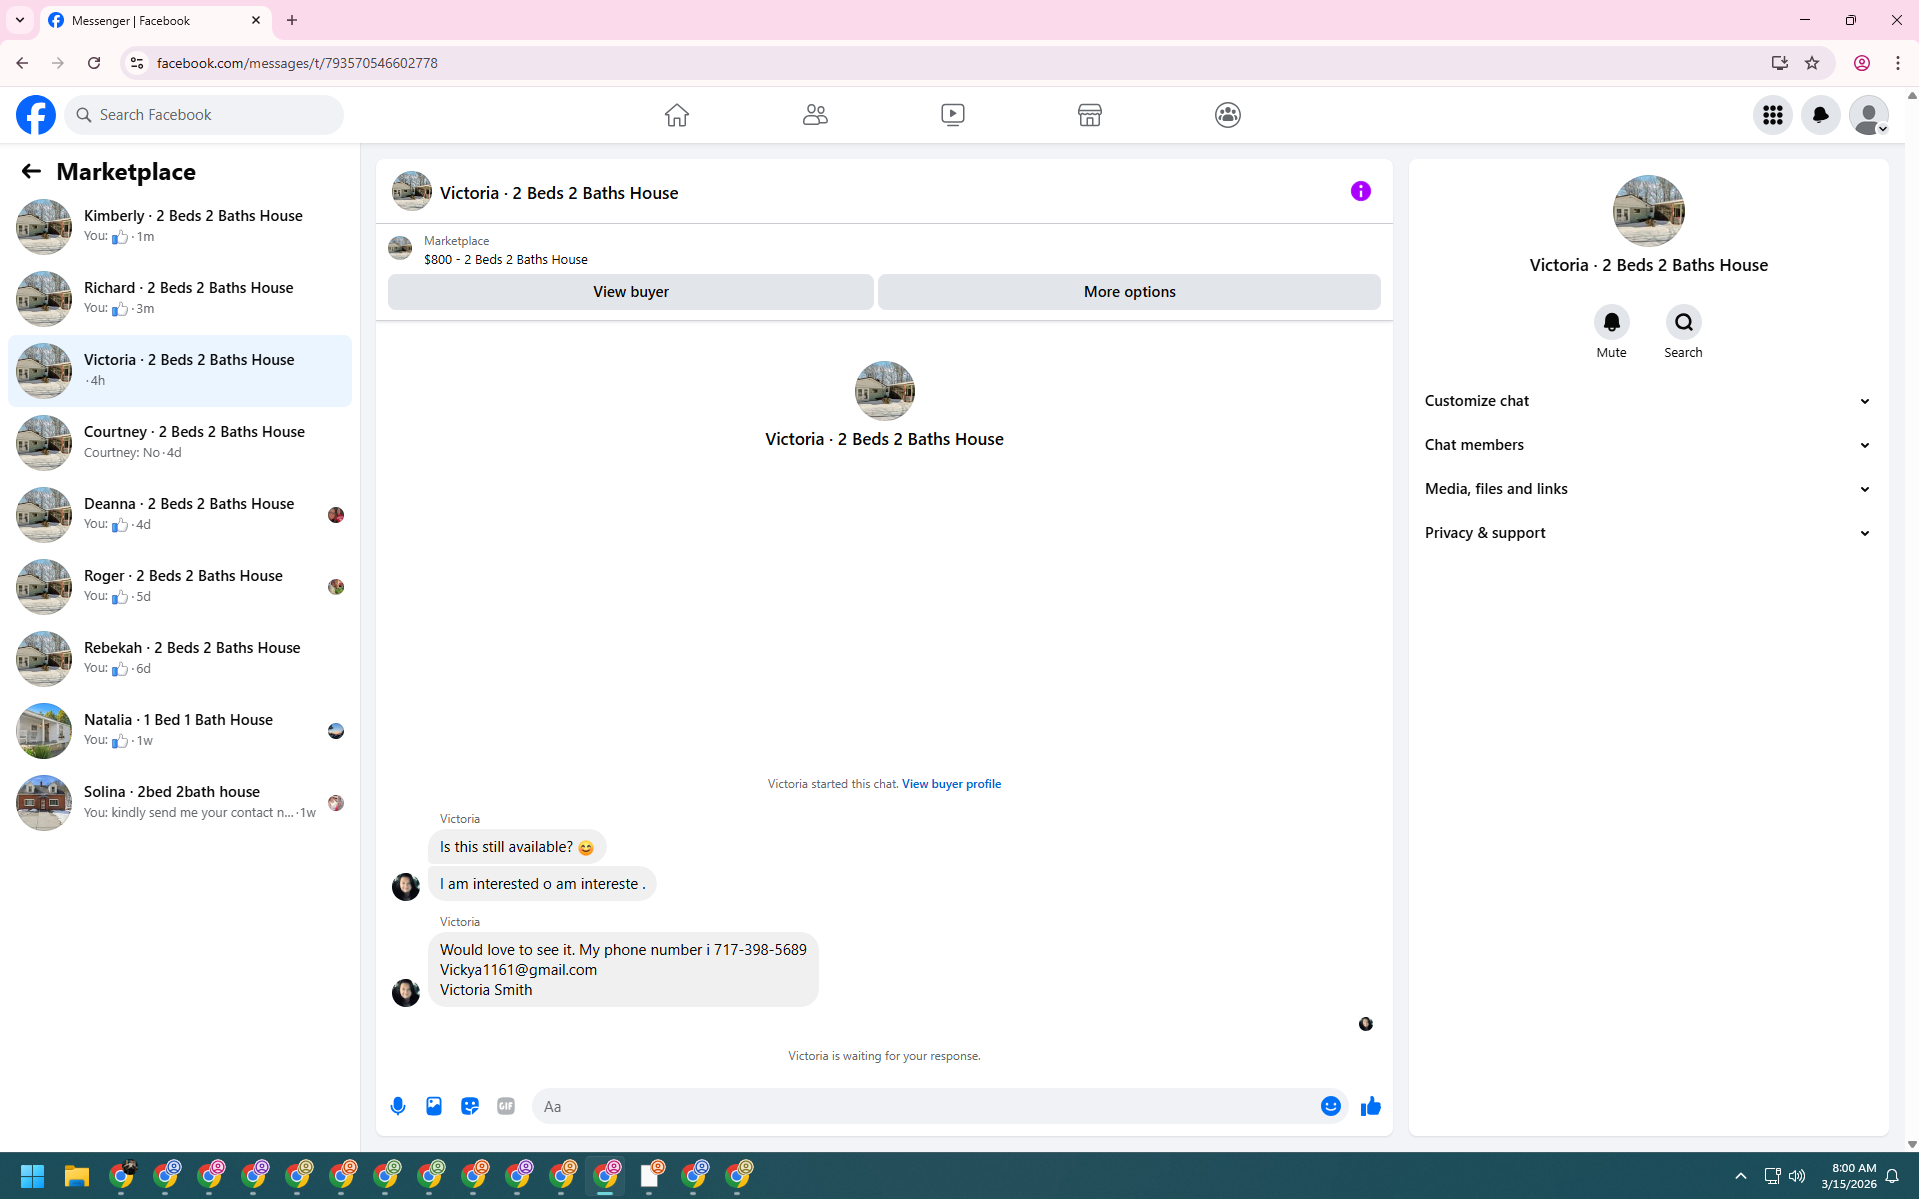Open the Roger conversation
The width and height of the screenshot is (1919, 1199).
coord(180,586)
